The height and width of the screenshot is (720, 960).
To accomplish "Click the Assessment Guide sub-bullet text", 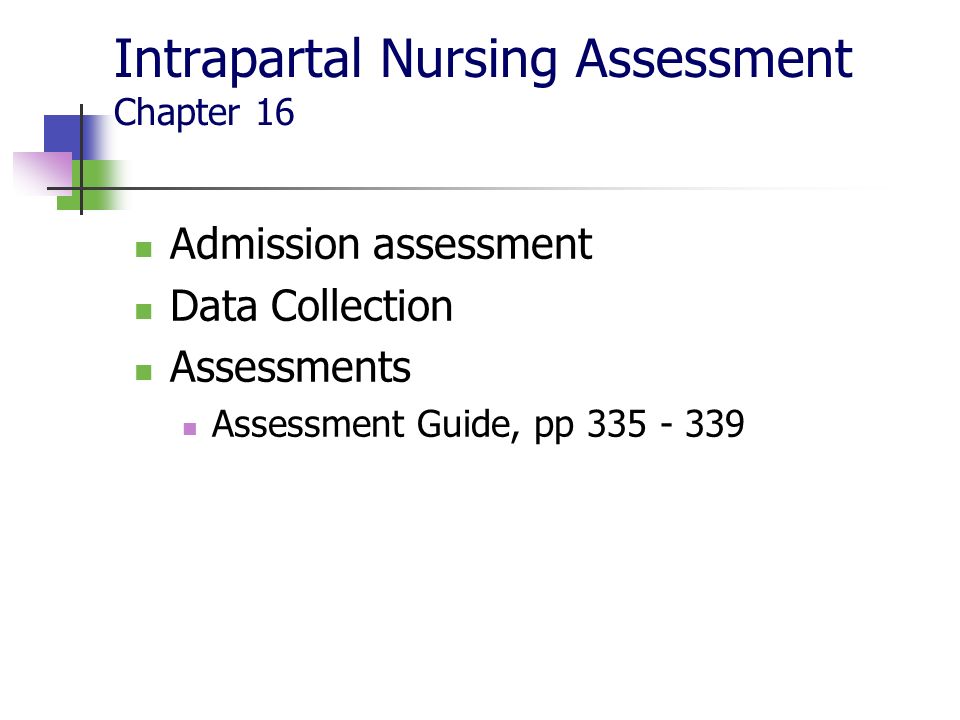I will [366, 424].
